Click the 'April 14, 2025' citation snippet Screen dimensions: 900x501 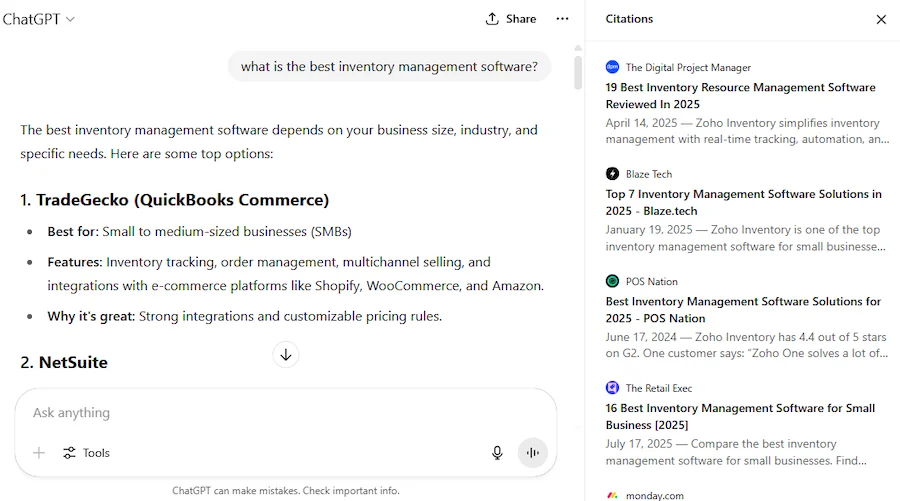click(747, 131)
